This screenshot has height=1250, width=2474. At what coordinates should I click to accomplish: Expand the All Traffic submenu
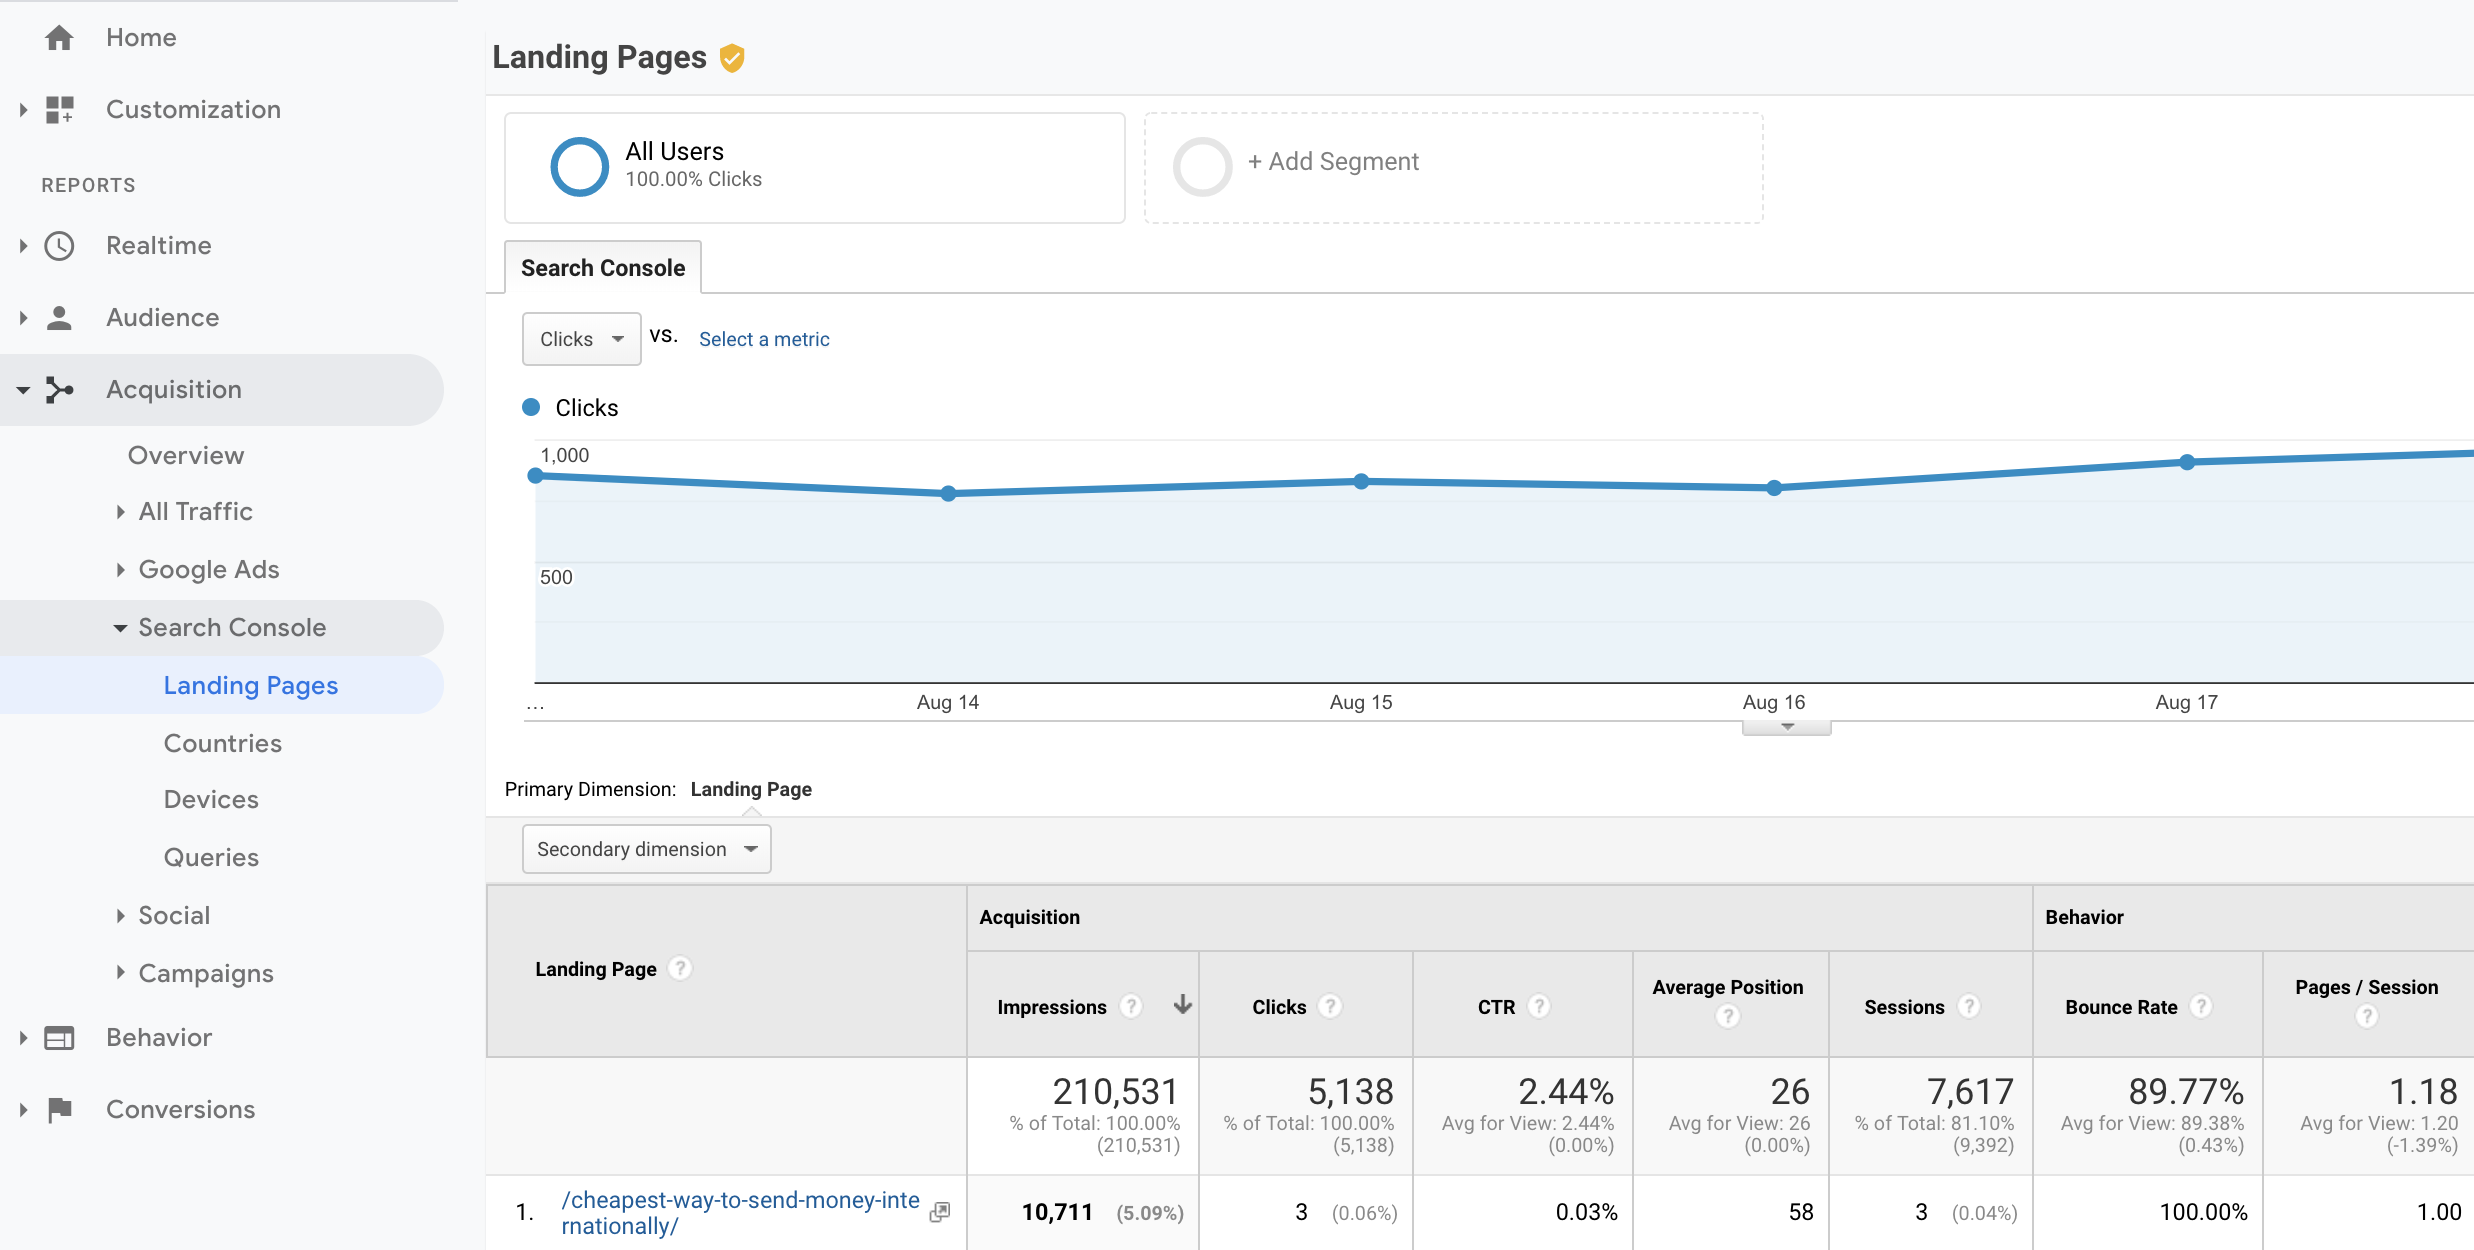coord(120,512)
